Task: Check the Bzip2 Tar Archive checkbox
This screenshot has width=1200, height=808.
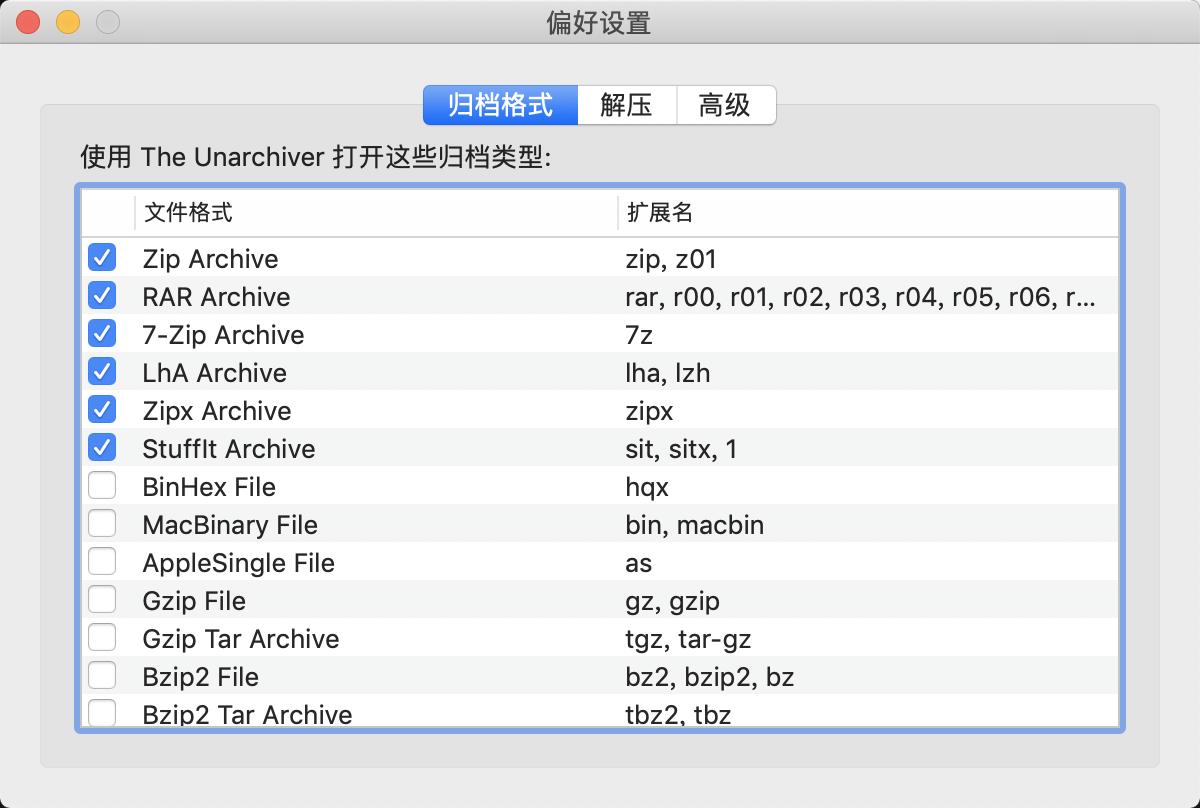Action: point(102,713)
